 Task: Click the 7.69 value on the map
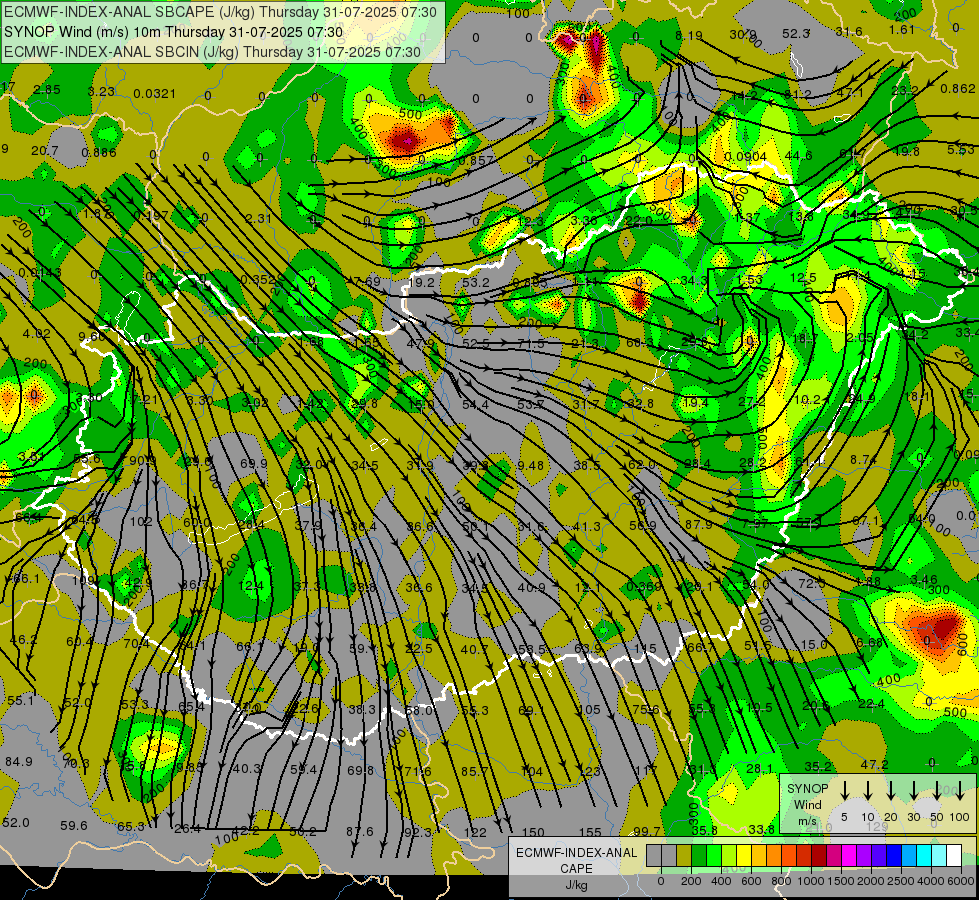(367, 281)
